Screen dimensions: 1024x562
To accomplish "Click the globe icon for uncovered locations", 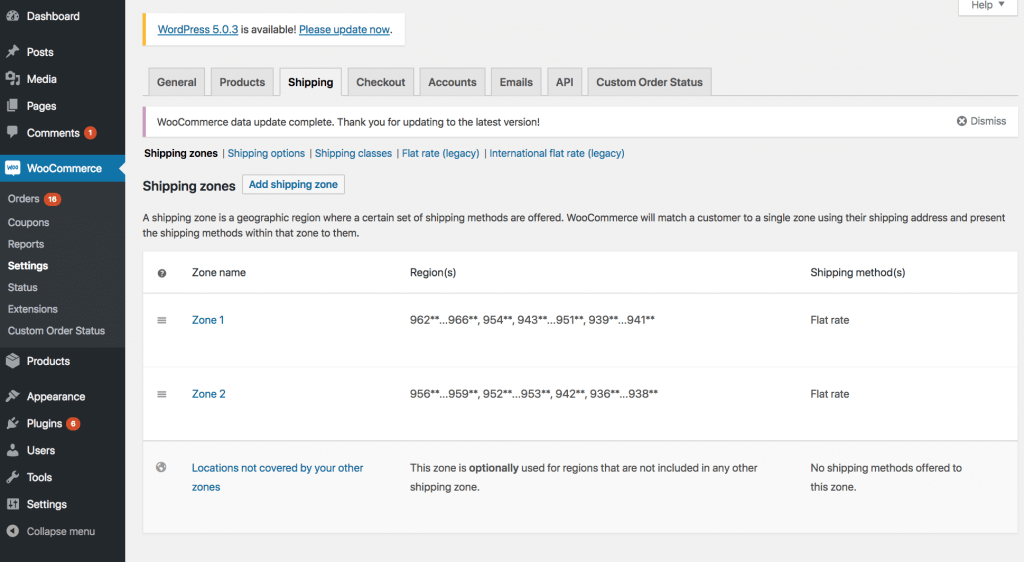I will coord(161,467).
